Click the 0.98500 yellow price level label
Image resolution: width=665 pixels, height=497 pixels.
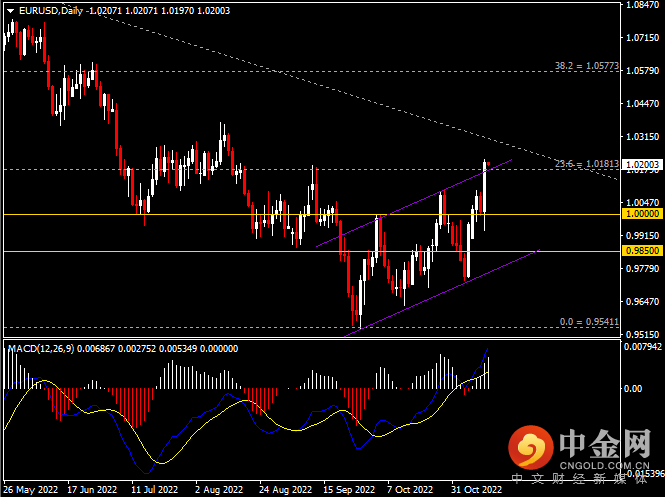coord(643,251)
